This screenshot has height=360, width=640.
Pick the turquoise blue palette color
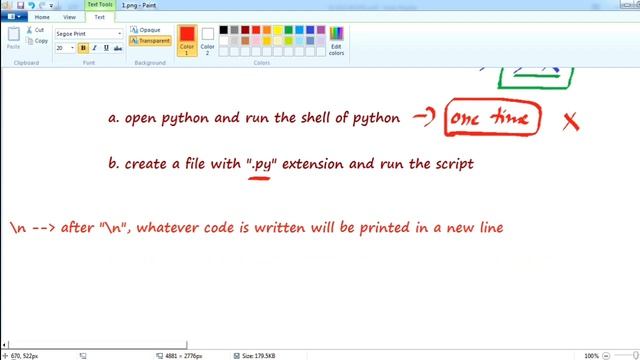click(300, 30)
